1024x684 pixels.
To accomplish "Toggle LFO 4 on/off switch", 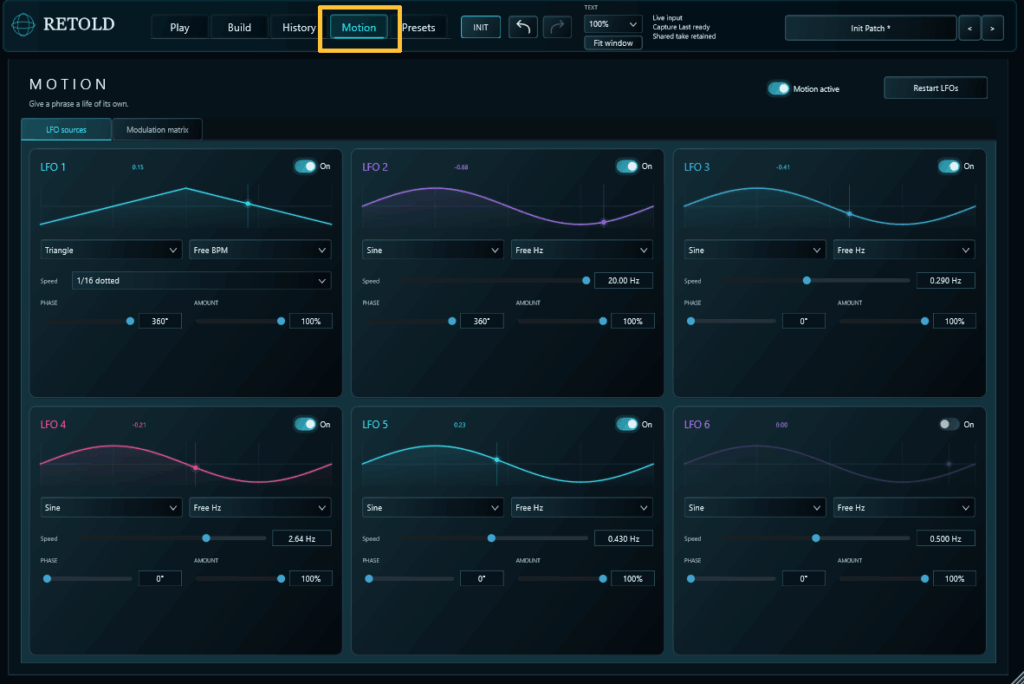I will pyautogui.click(x=305, y=425).
